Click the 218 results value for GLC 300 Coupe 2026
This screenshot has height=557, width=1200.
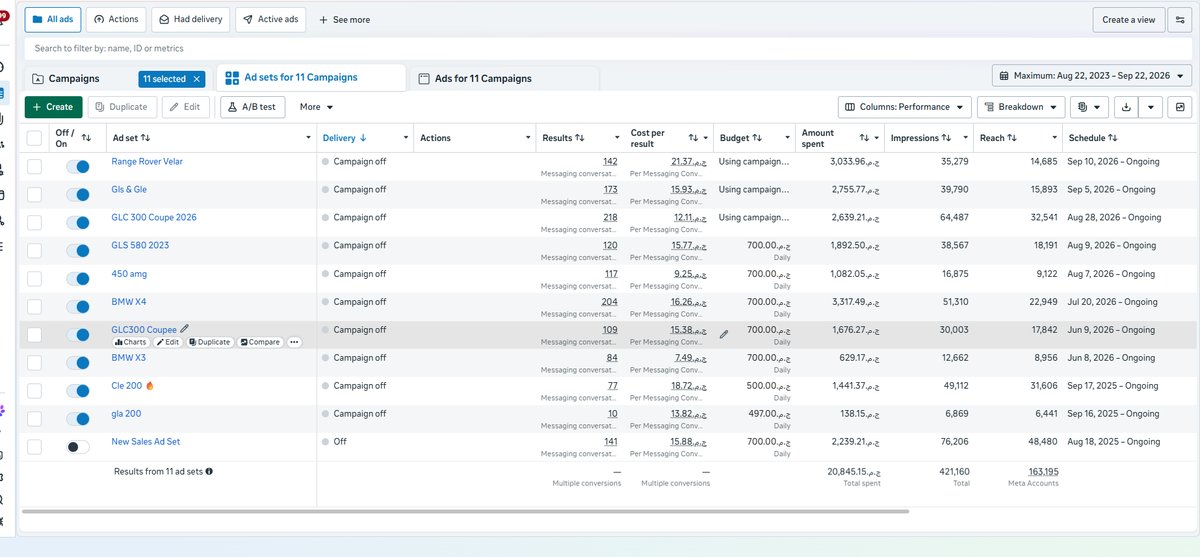[610, 217]
